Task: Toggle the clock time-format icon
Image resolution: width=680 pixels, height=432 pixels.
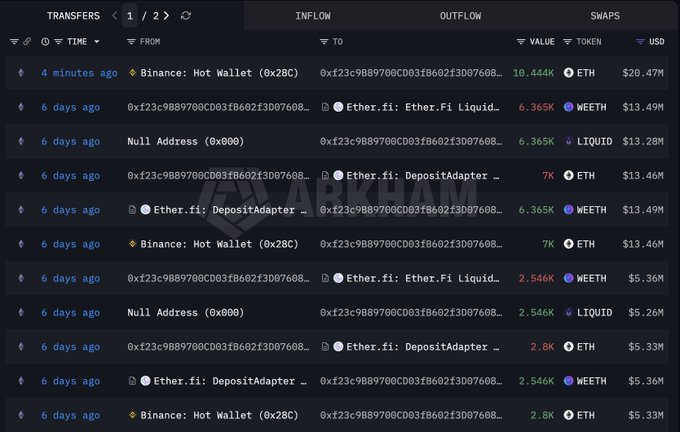Action: (x=45, y=42)
